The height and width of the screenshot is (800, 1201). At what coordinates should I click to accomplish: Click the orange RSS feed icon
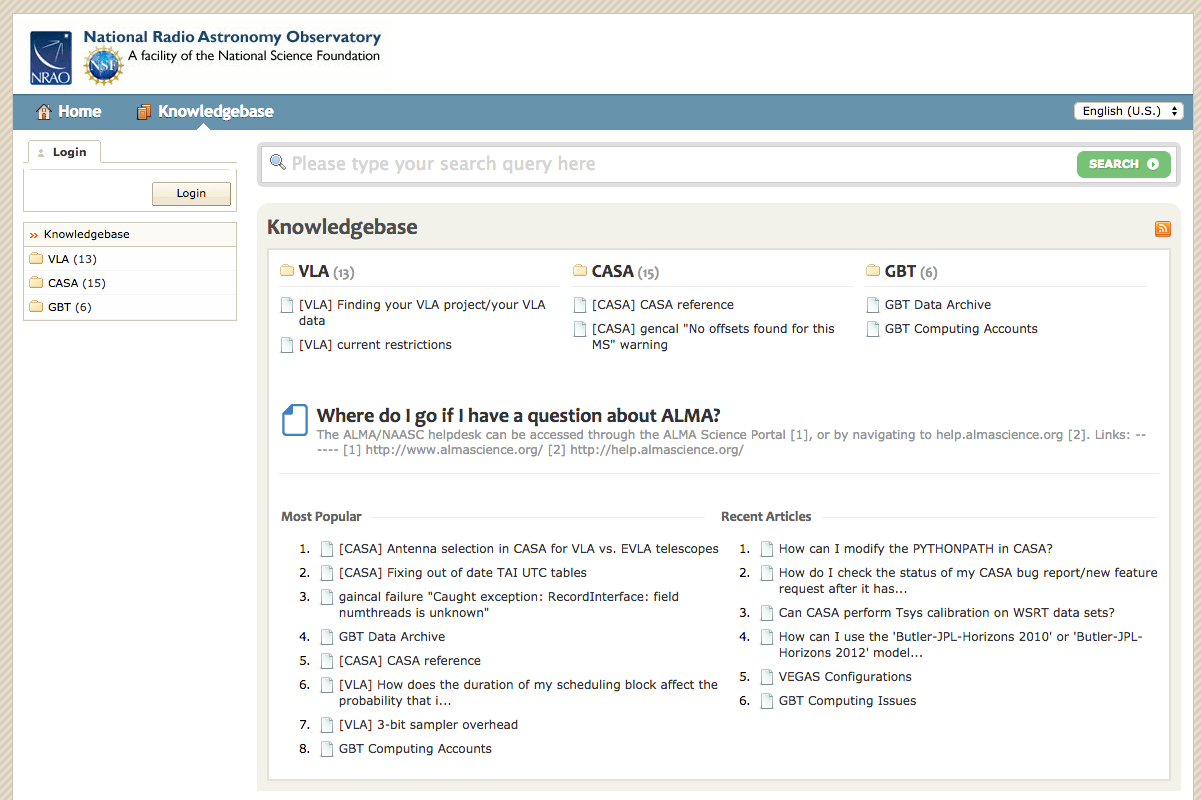[1162, 229]
